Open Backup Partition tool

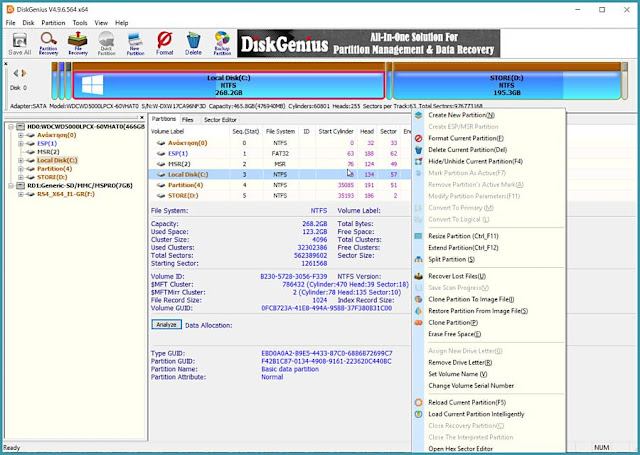pyautogui.click(x=222, y=43)
